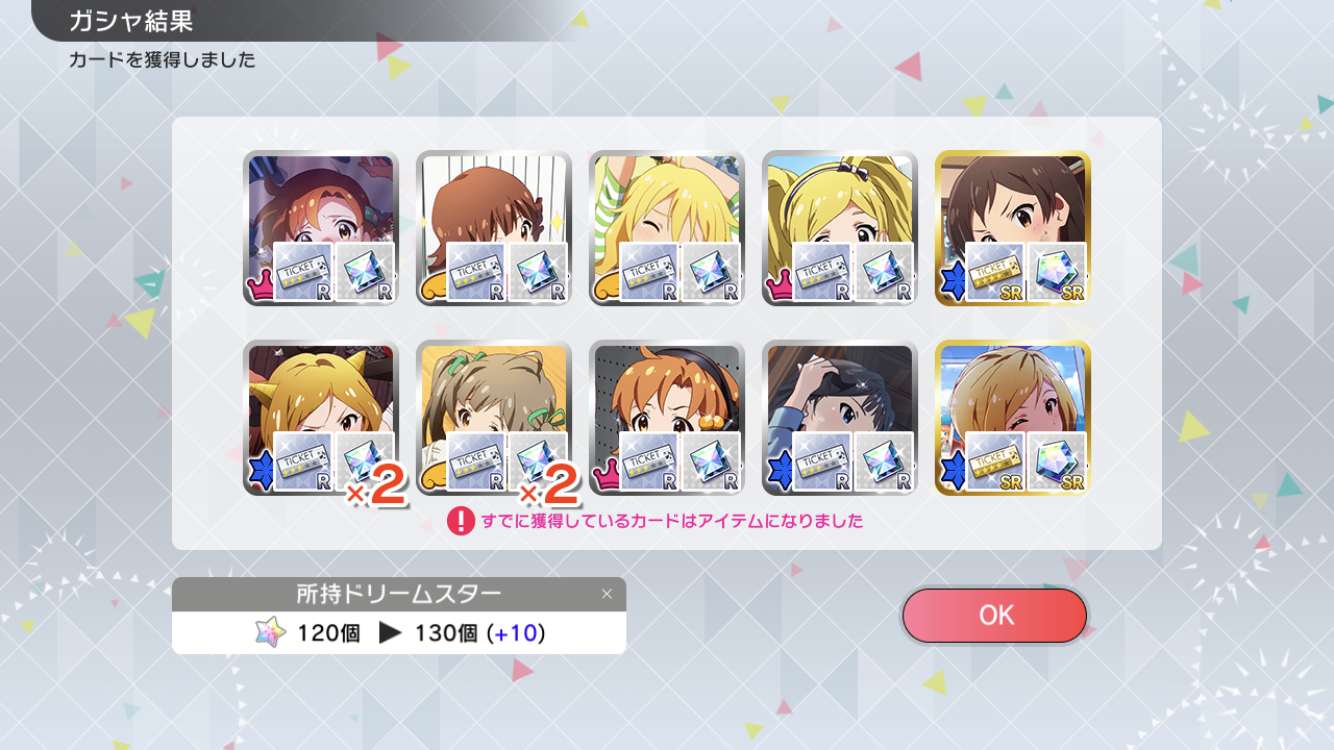Click the gold SR ticket on the first SR card
This screenshot has height=750, width=1334.
click(995, 272)
